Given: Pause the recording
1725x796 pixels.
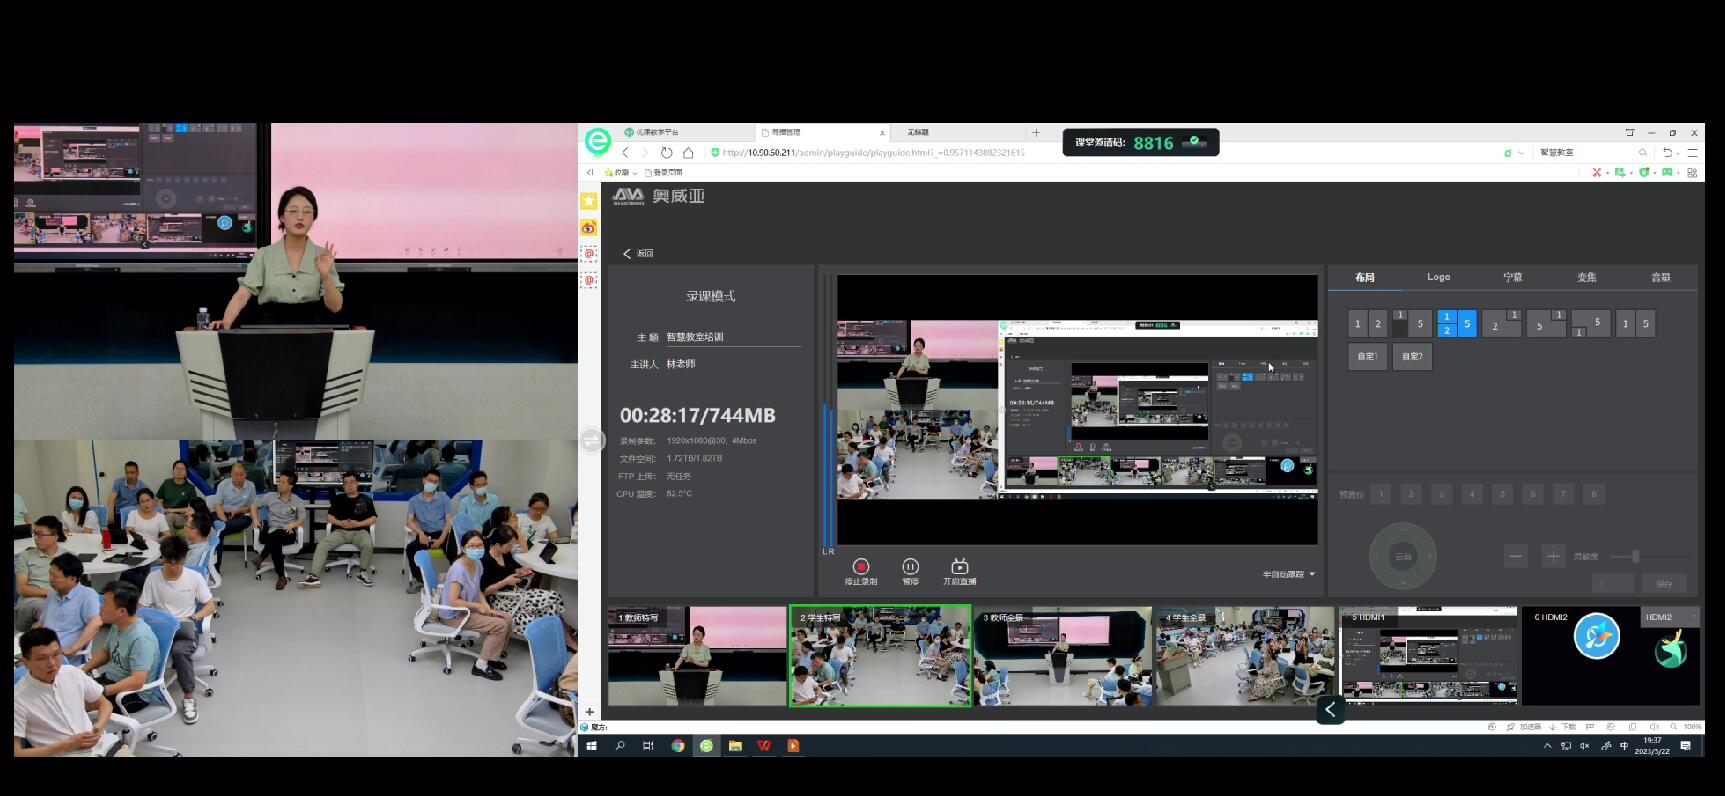Looking at the screenshot, I should coord(910,567).
